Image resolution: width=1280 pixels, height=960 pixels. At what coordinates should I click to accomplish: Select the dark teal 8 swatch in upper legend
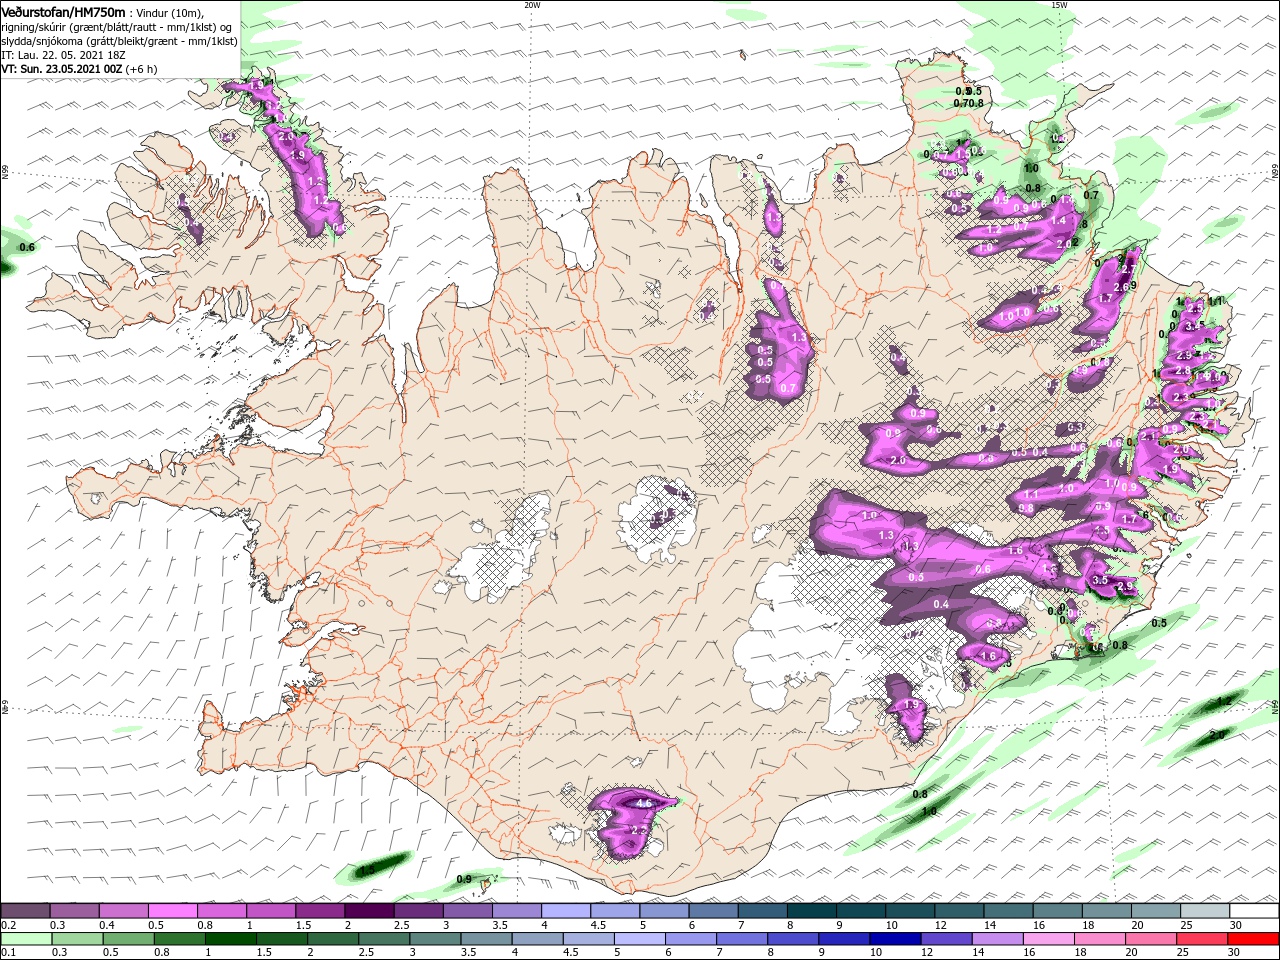click(811, 911)
